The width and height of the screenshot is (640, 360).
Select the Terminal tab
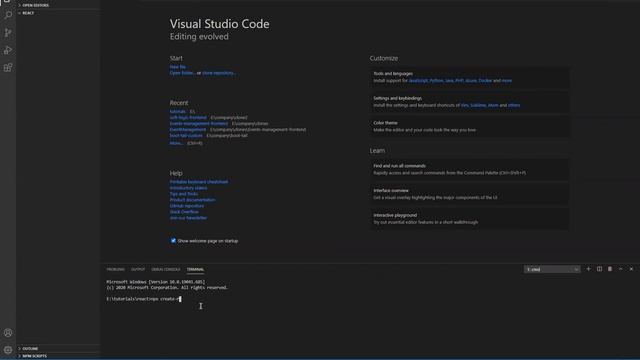(195, 269)
